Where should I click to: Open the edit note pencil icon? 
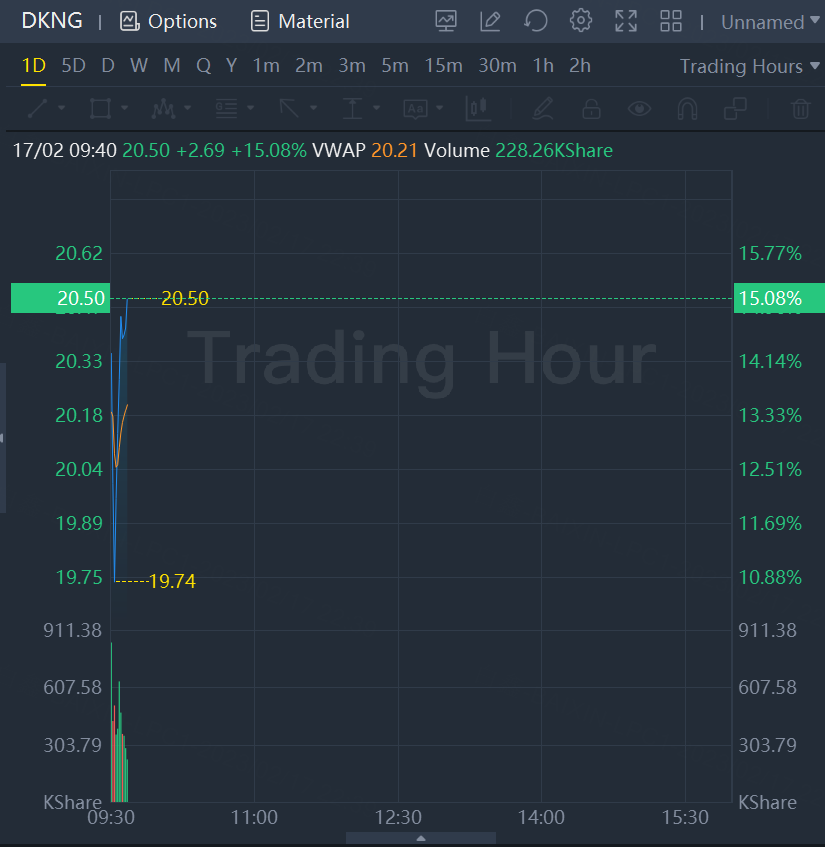pyautogui.click(x=490, y=22)
